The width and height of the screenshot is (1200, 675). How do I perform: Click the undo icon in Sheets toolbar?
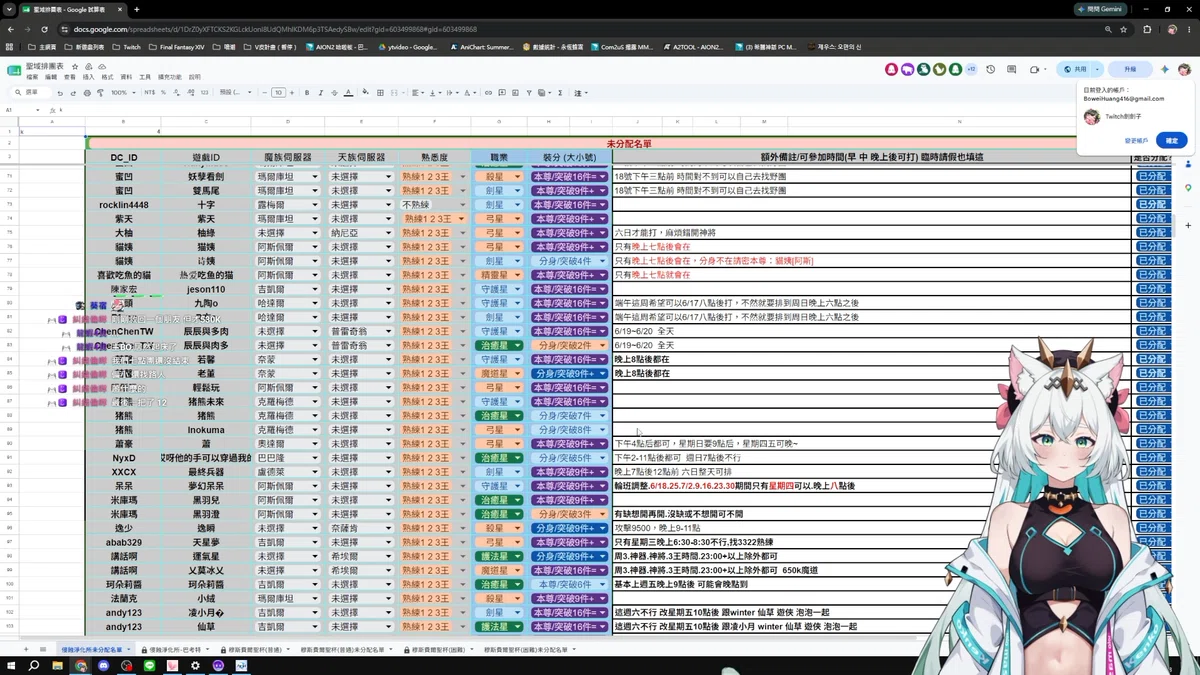(x=60, y=93)
